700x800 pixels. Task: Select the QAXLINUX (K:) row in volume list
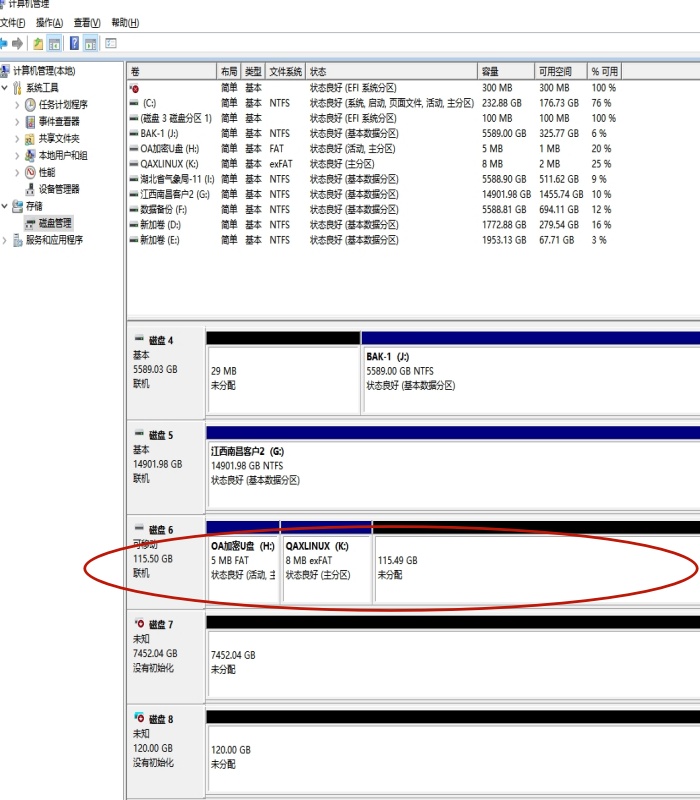click(170, 163)
